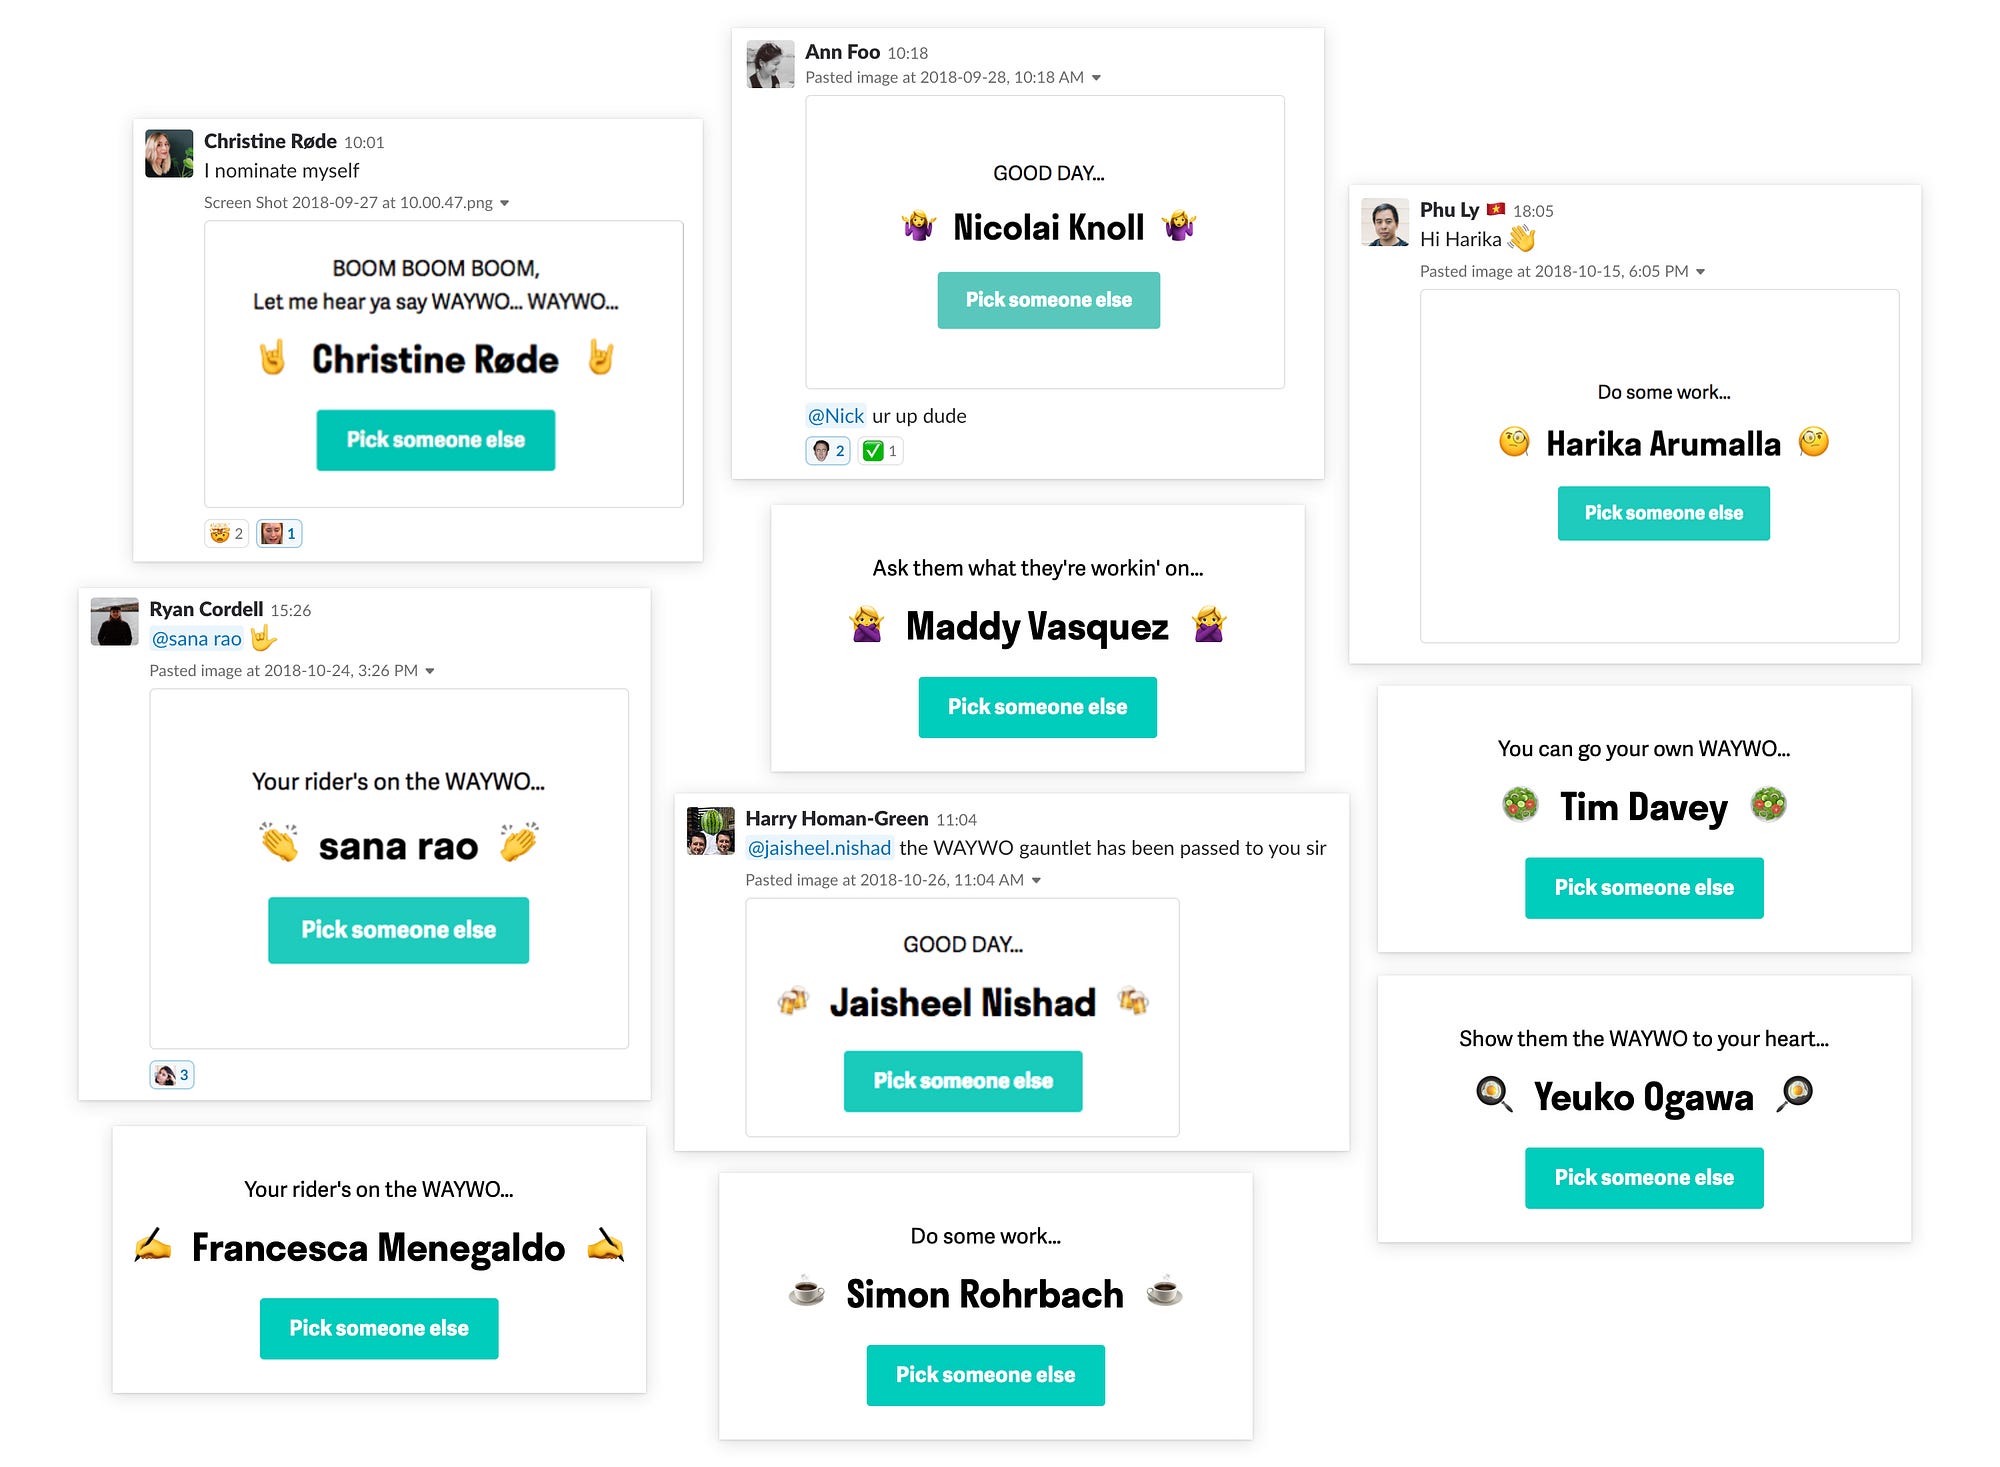Open Harry Homan-Green's avatar
The image size is (2000, 1467).
click(x=711, y=831)
